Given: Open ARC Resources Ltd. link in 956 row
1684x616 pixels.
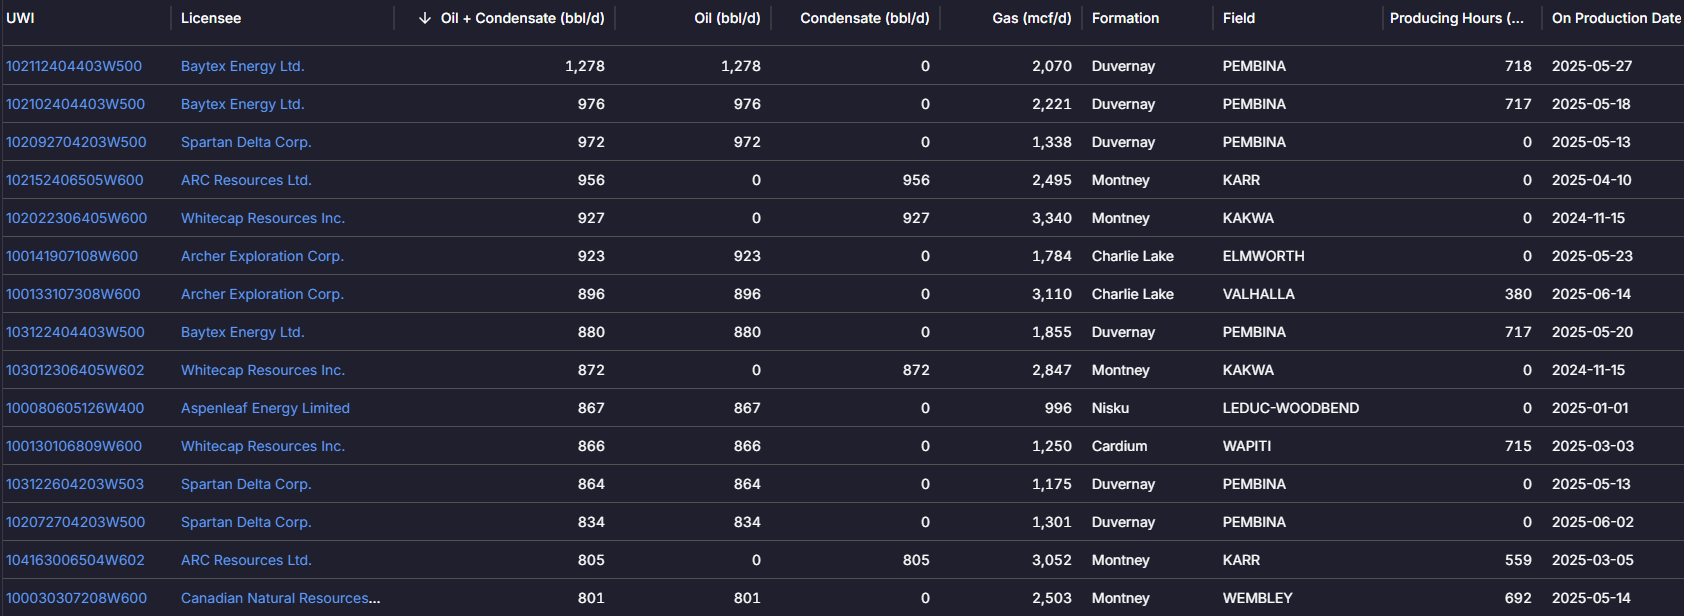Looking at the screenshot, I should click(246, 180).
